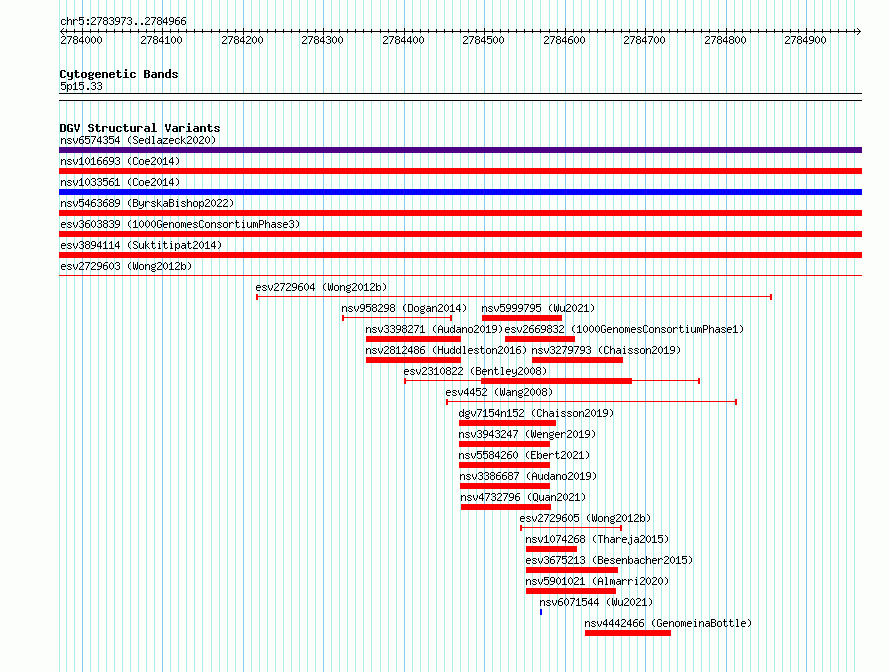
Task: Click the red nsv3279793 variant bar
Action: [577, 360]
